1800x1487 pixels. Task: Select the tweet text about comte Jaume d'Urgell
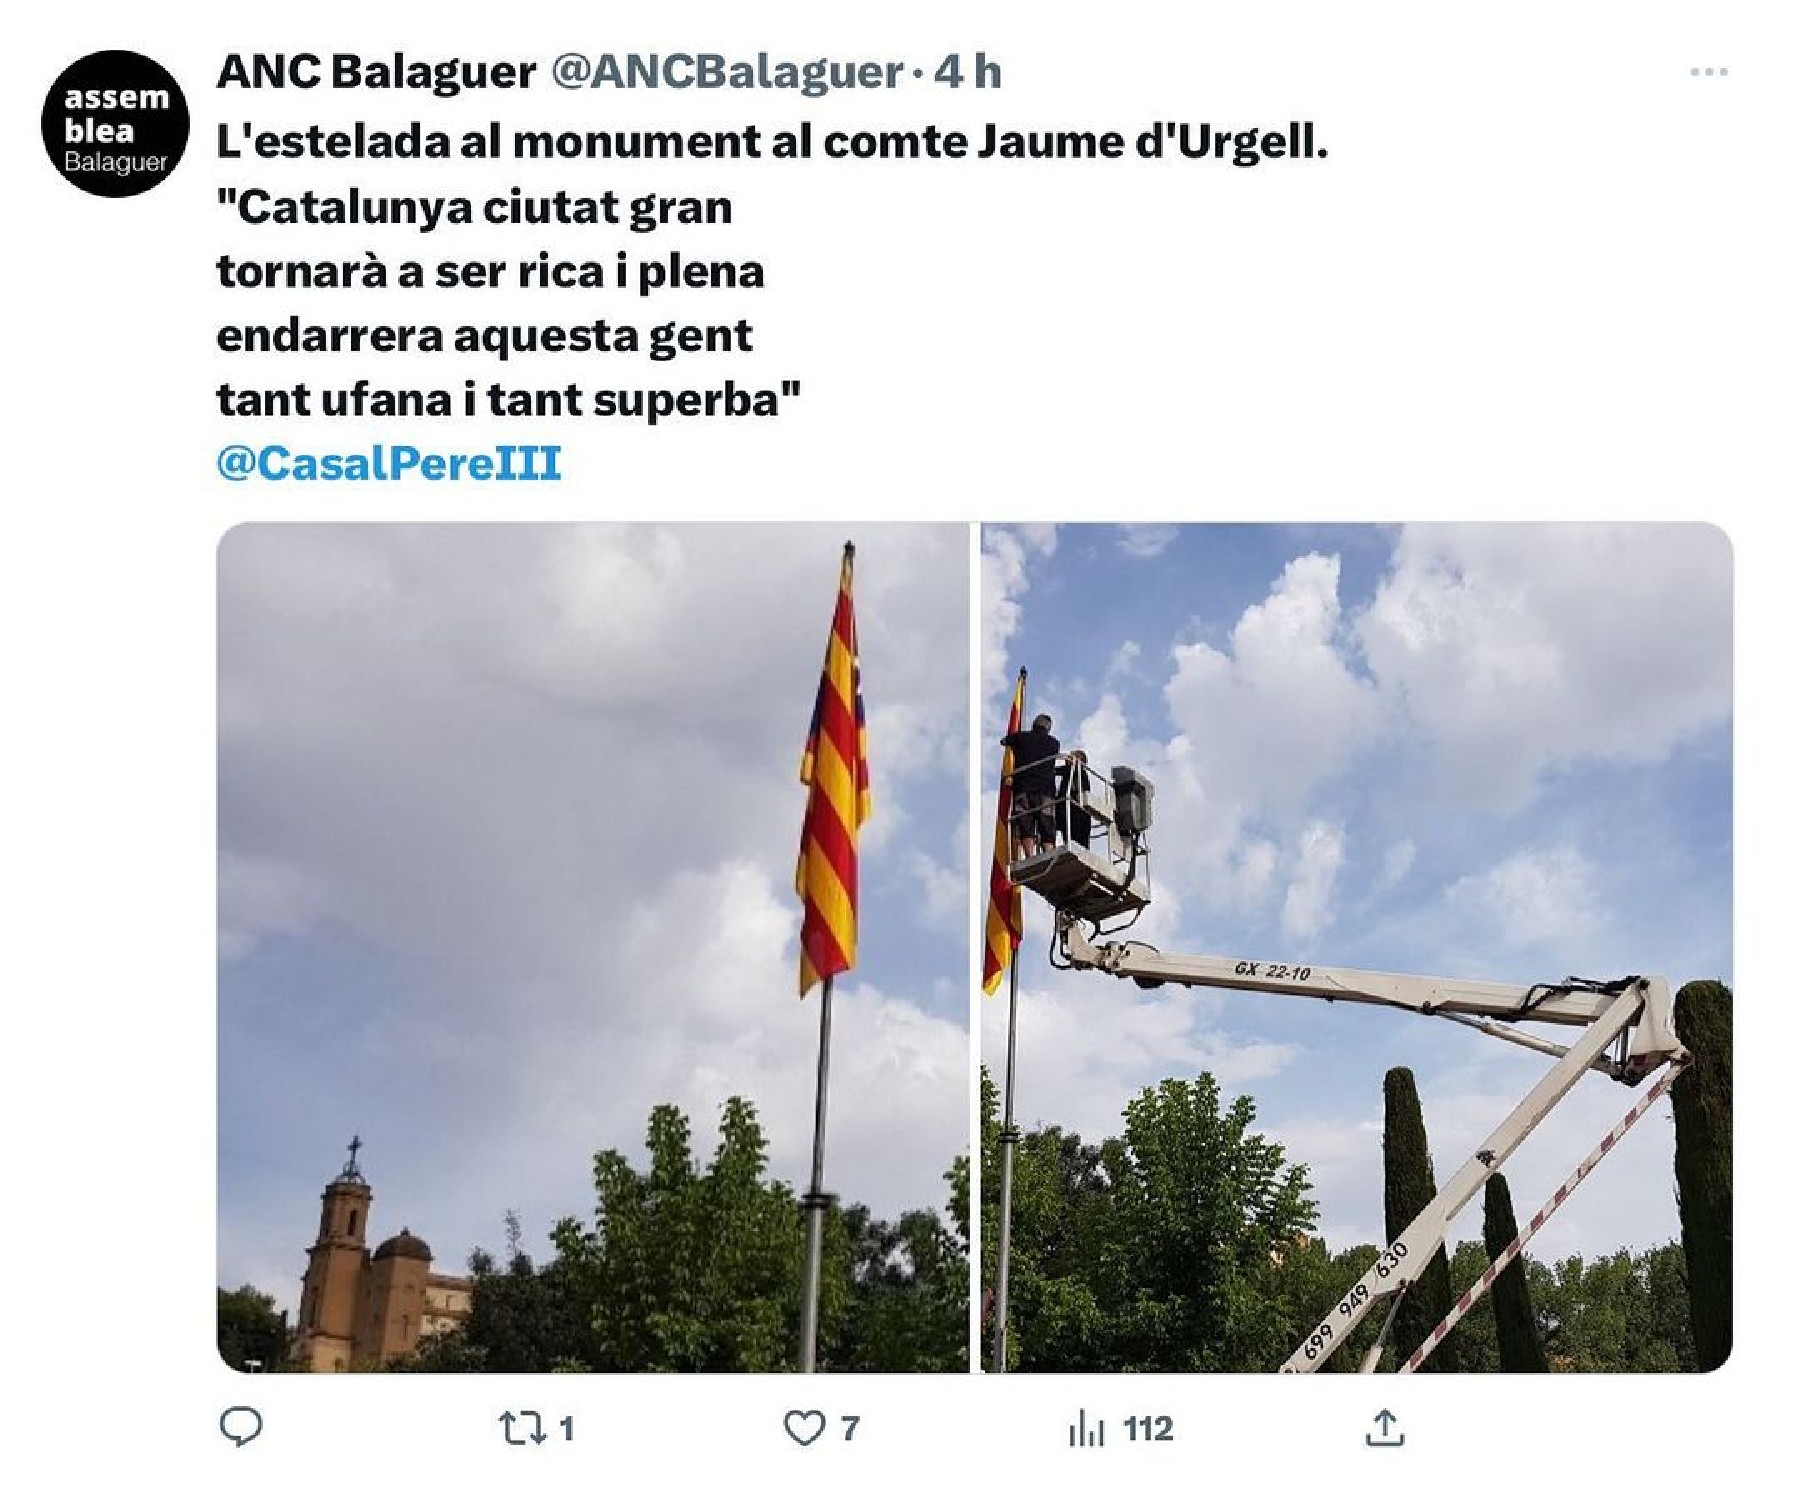point(772,143)
